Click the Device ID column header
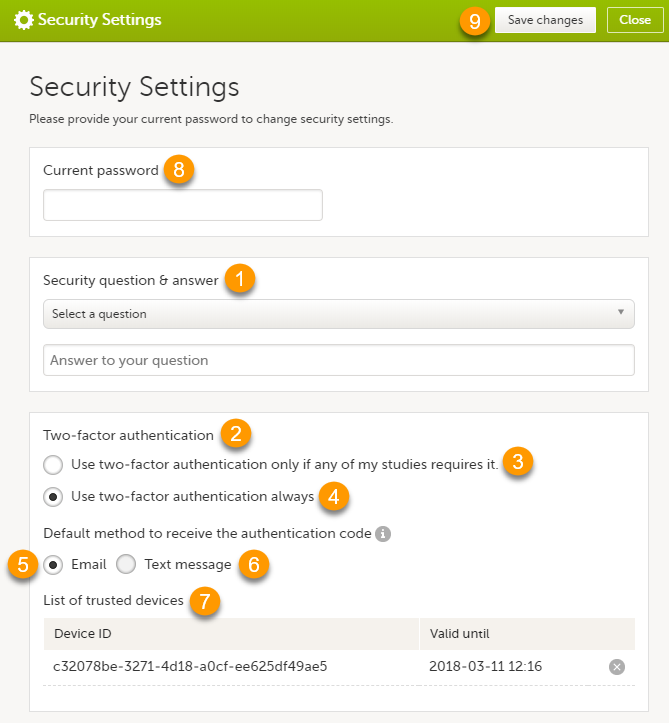 [x=230, y=634]
